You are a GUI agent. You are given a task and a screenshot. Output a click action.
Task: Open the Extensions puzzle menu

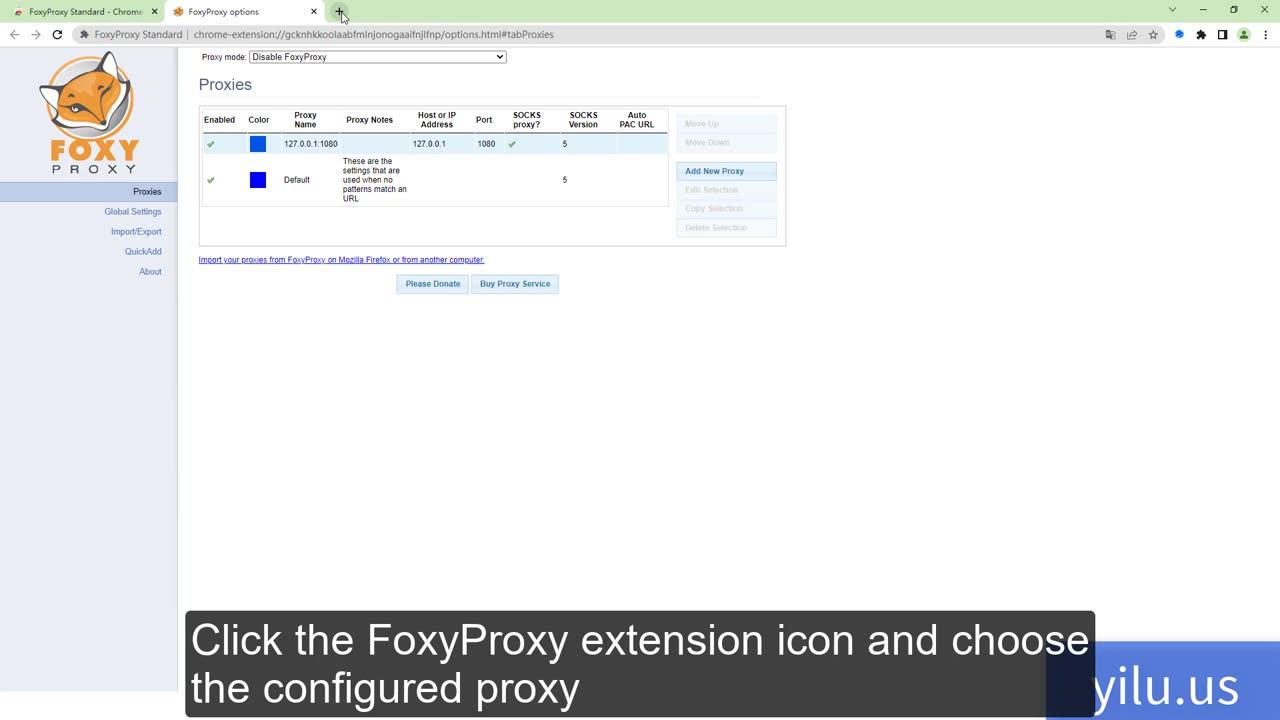pyautogui.click(x=1201, y=34)
